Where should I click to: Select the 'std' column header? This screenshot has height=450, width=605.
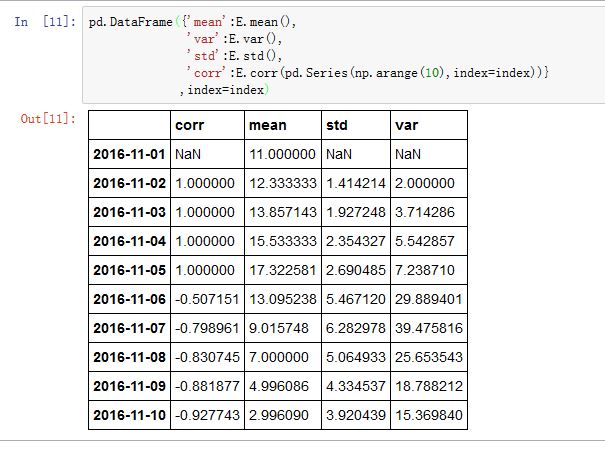337,126
